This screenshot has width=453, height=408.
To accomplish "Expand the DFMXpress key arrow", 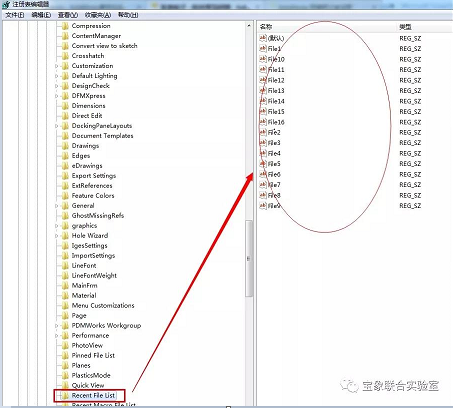I will [x=56, y=96].
